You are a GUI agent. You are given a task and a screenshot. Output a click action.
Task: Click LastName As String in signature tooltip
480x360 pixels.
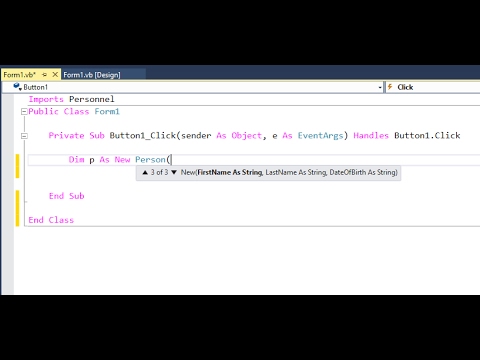click(x=296, y=172)
